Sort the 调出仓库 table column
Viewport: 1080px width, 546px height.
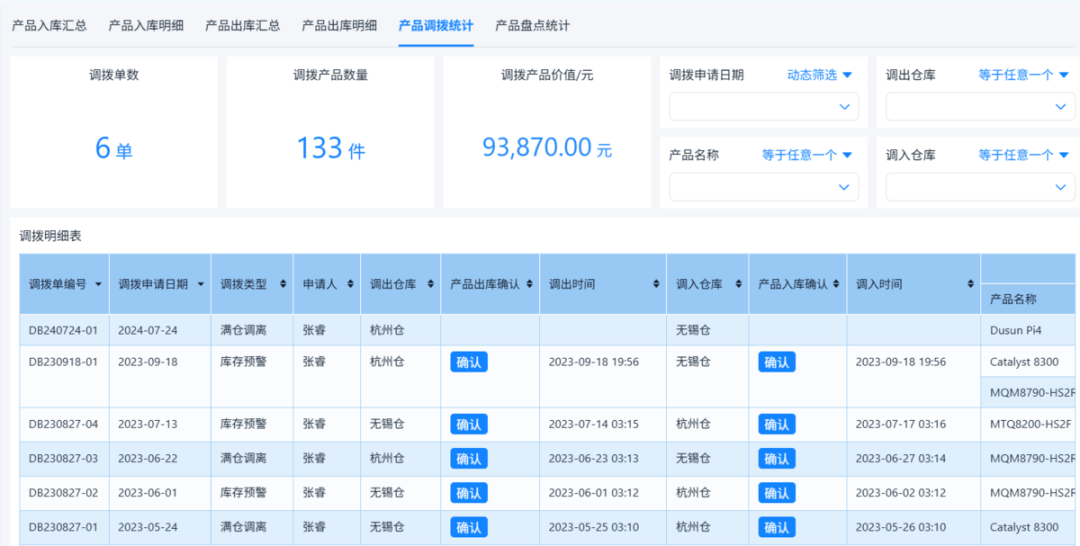tap(430, 284)
